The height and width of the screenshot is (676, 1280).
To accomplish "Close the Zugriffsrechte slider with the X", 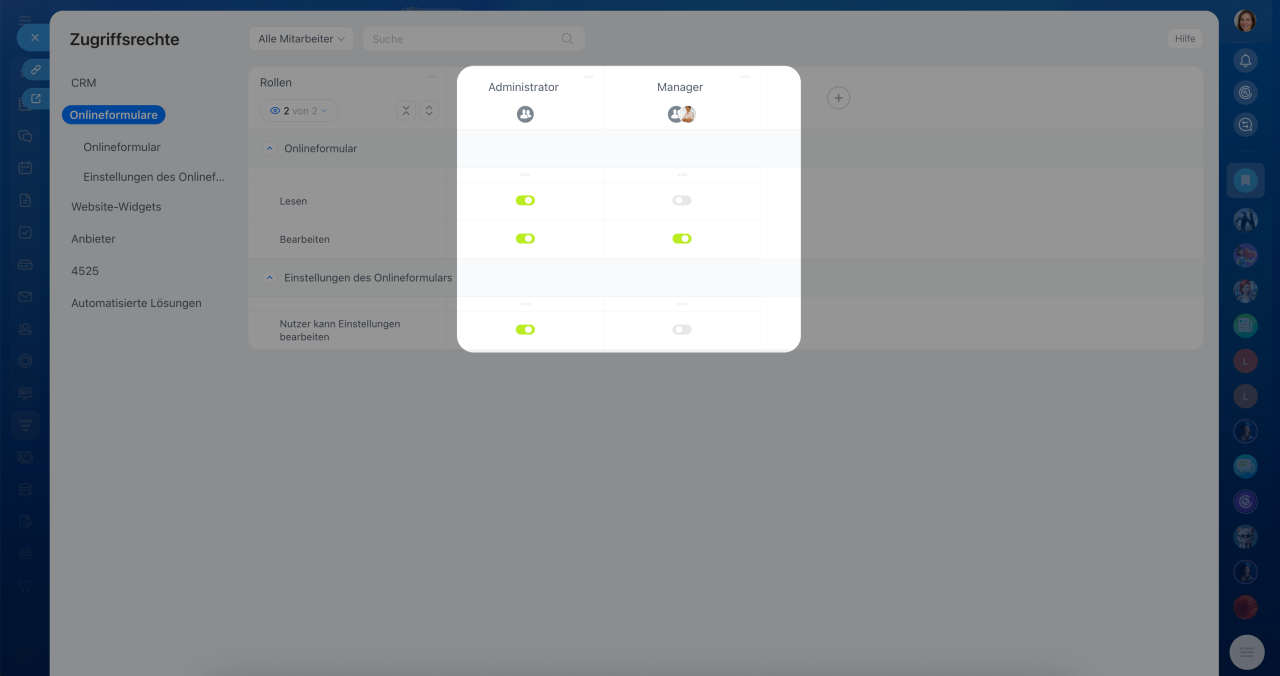I will (x=35, y=37).
